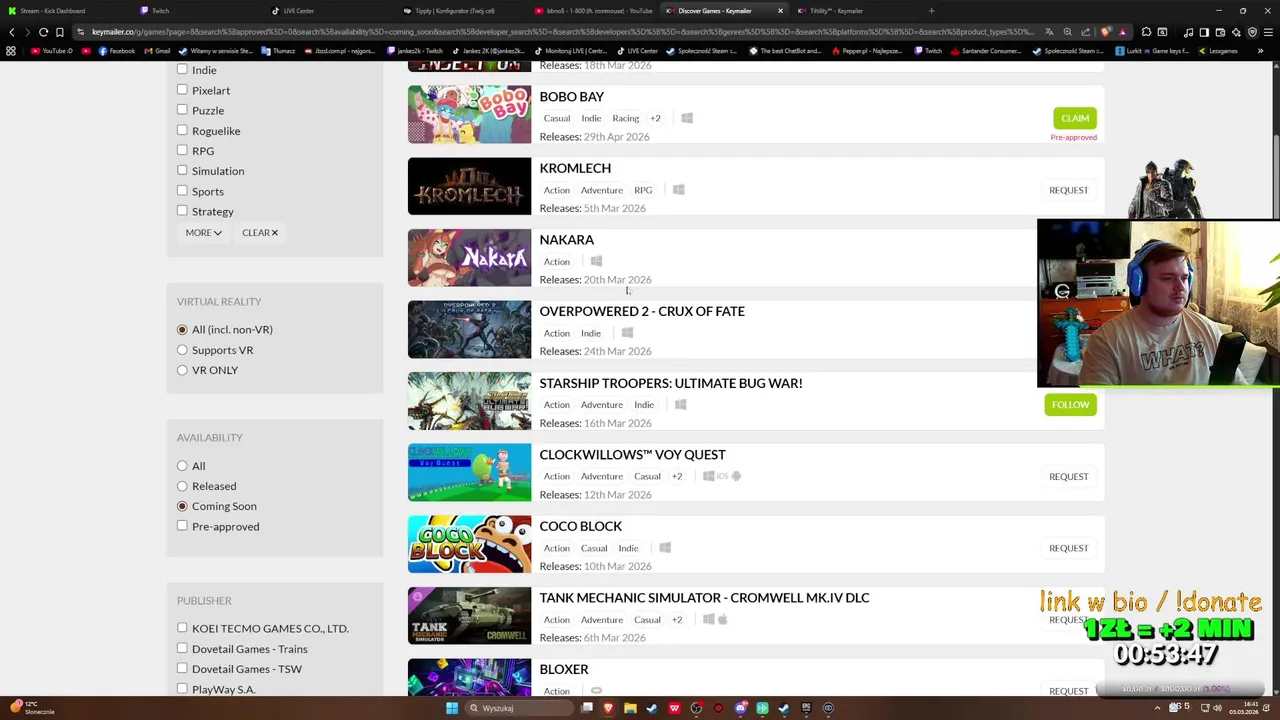1280x720 pixels.
Task: Expand +2 tags on BOBO BAY
Action: pos(655,118)
